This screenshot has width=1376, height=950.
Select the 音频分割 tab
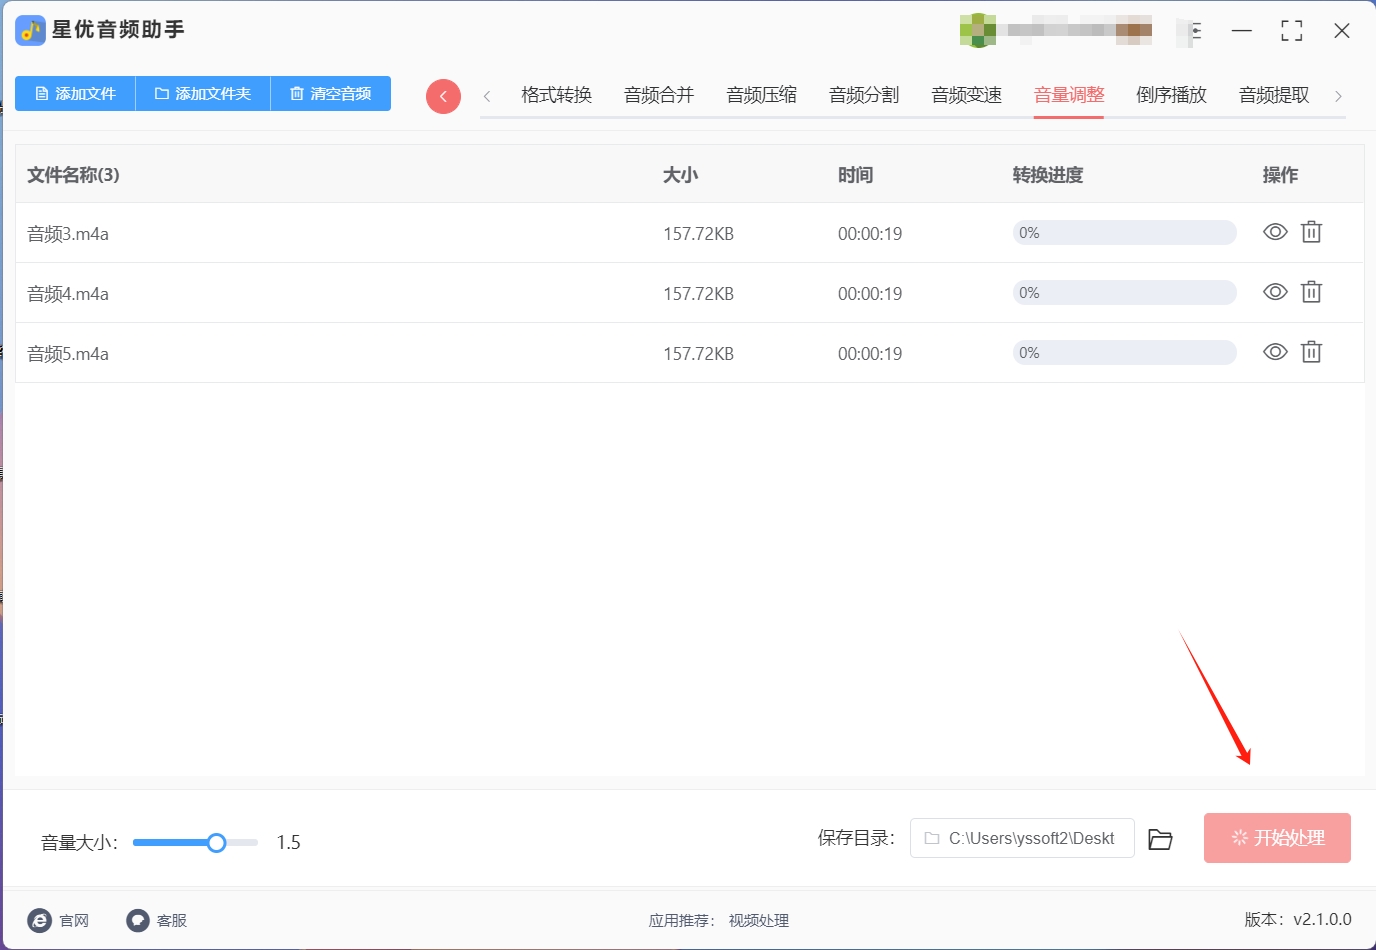(864, 95)
